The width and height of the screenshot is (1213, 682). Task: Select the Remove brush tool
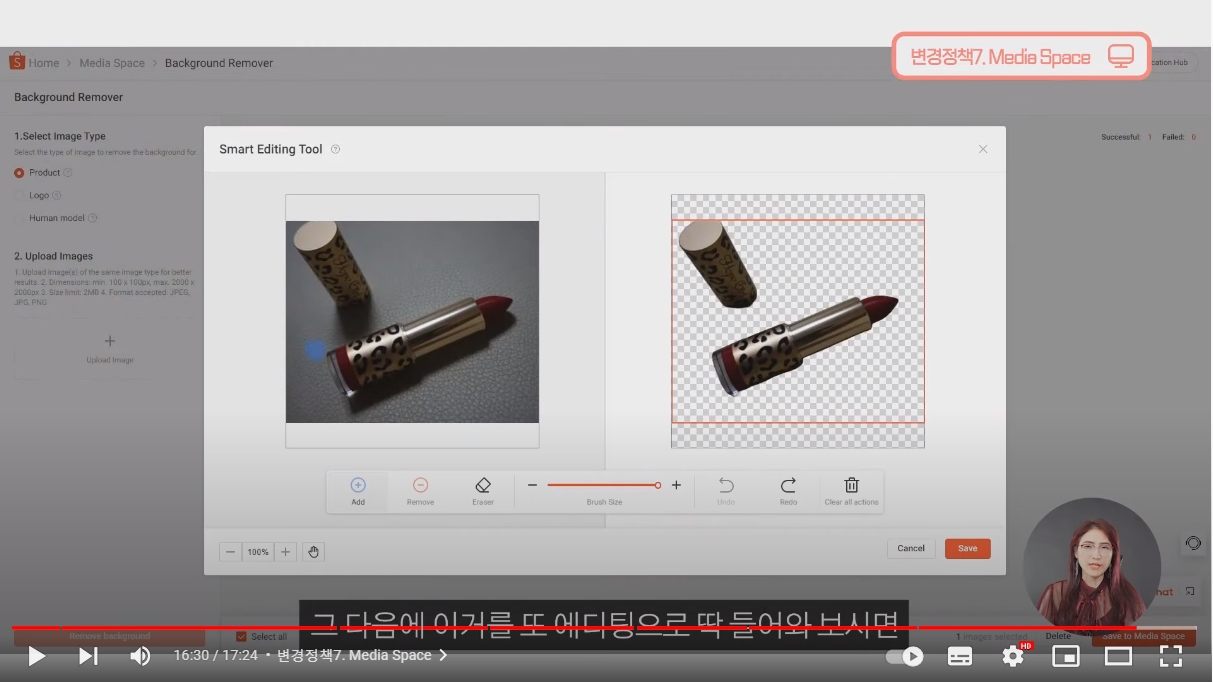tap(420, 491)
